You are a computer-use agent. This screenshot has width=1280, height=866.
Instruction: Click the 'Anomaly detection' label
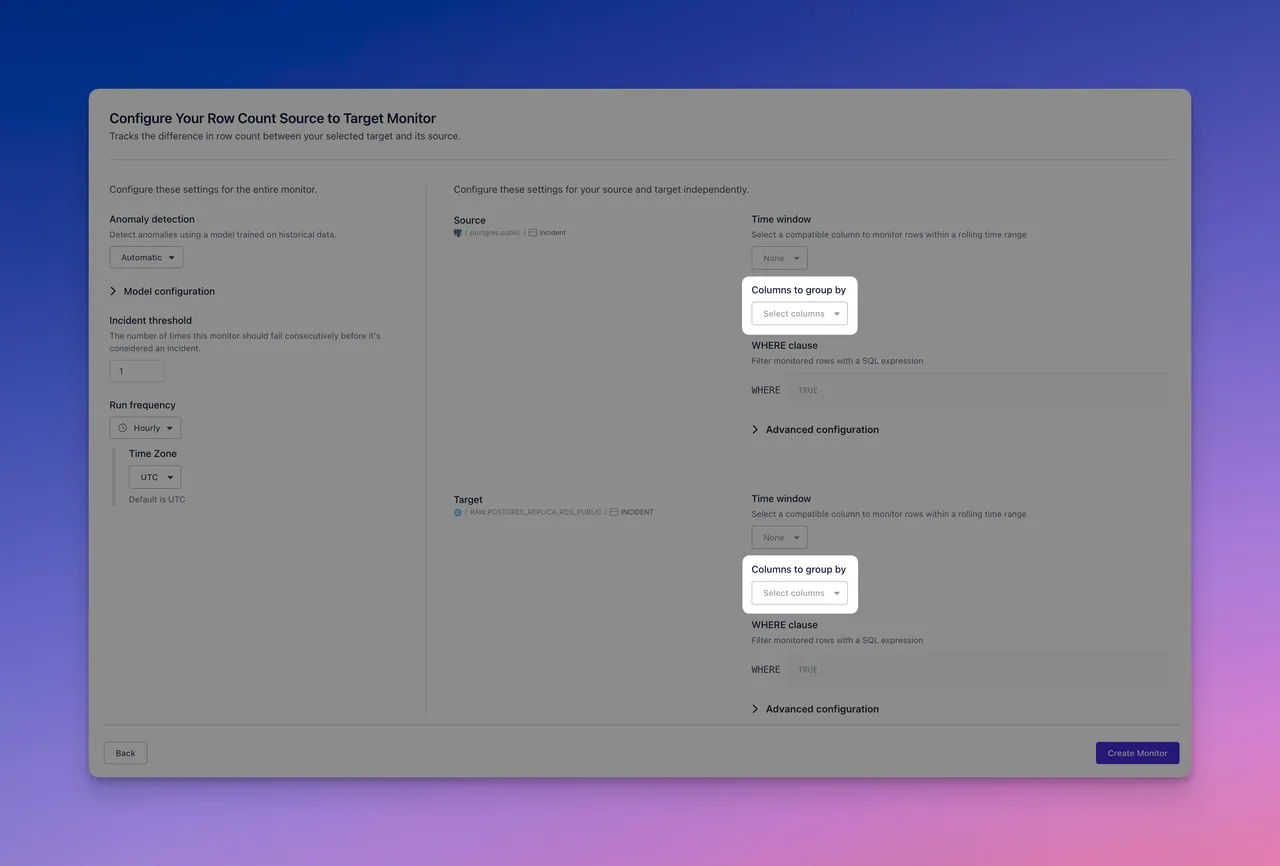tap(152, 219)
